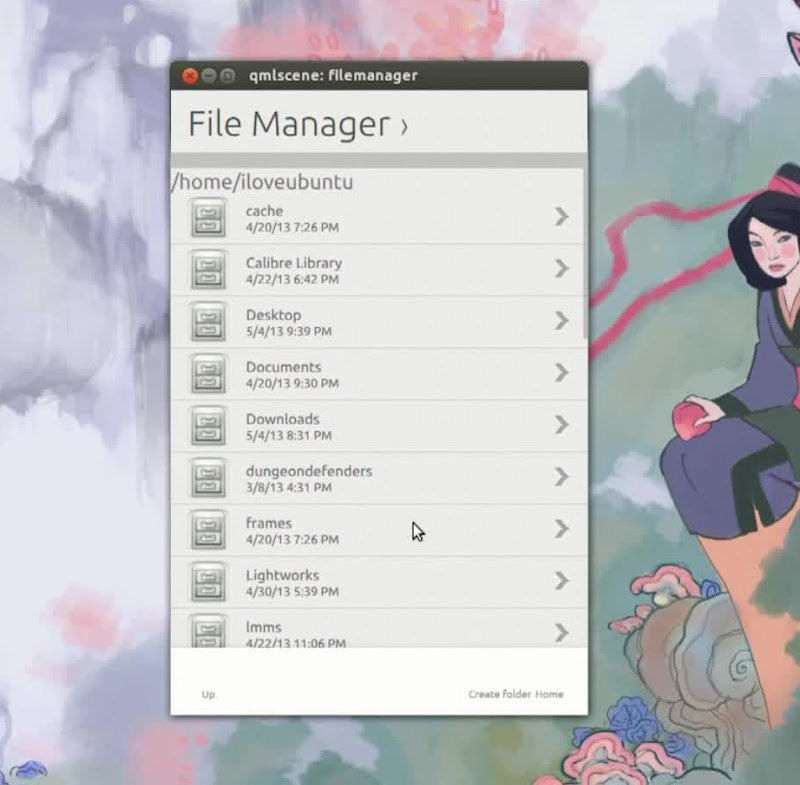
Task: Open Downloads via its chevron arrow
Action: (561, 425)
